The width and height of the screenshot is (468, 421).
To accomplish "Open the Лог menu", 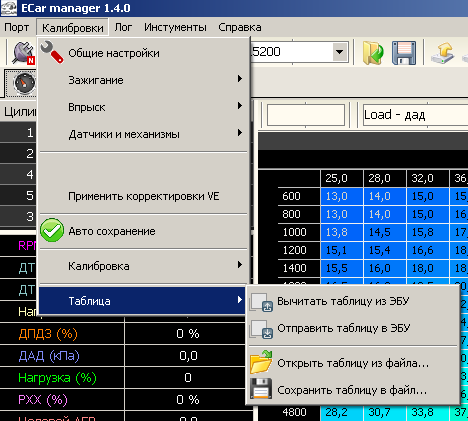I will 123,27.
